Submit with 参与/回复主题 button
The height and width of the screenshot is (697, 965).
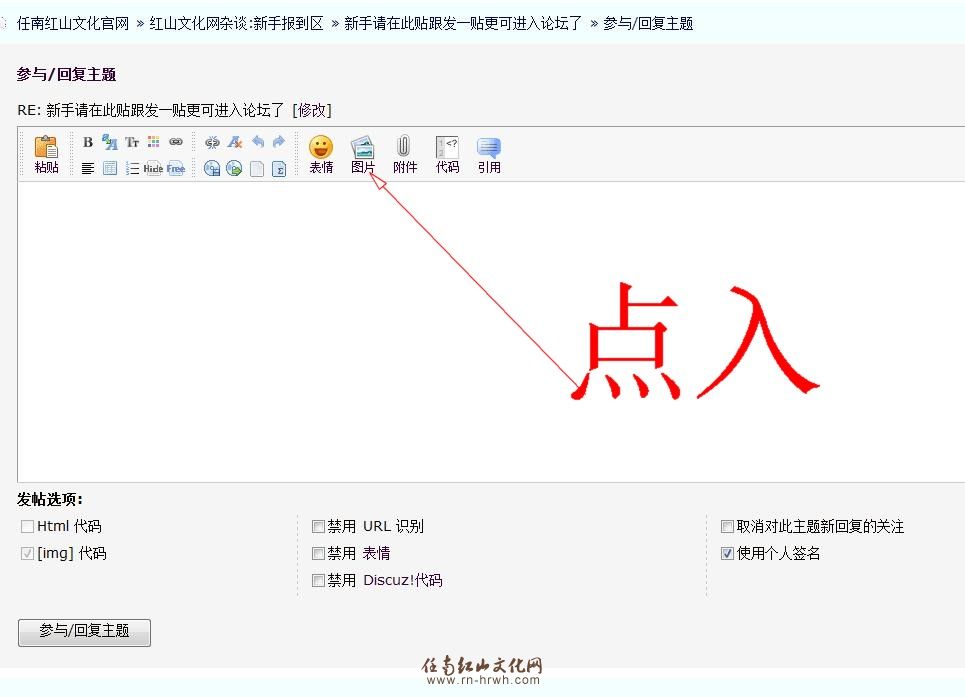click(x=84, y=632)
